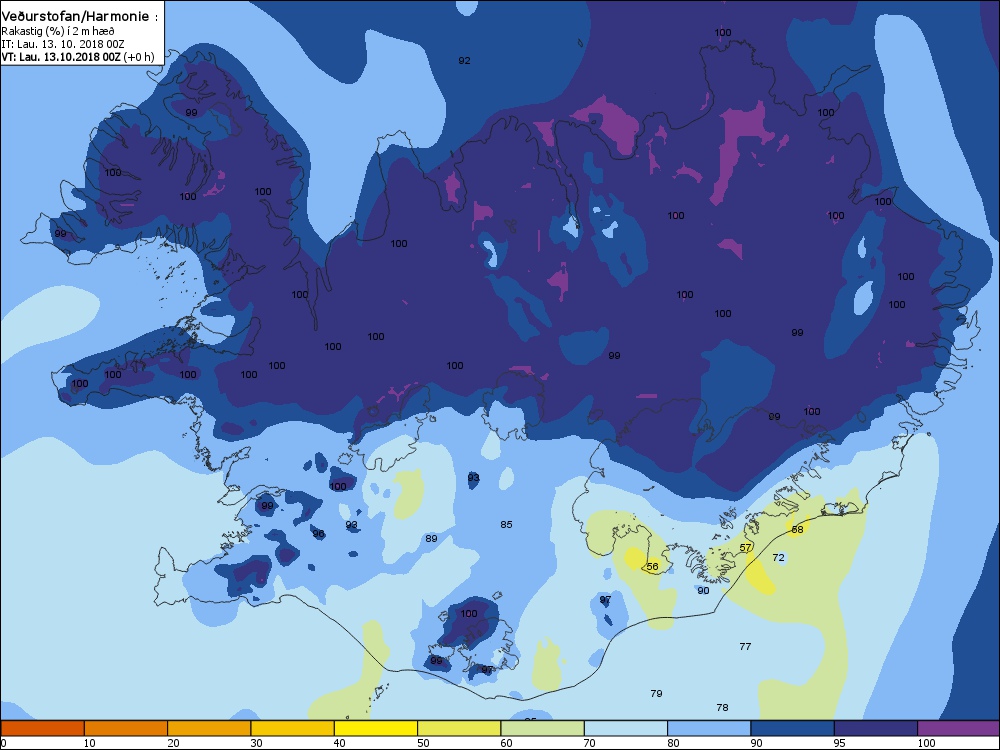
Task: Click the humidity value 79 on the map
Action: click(x=656, y=693)
